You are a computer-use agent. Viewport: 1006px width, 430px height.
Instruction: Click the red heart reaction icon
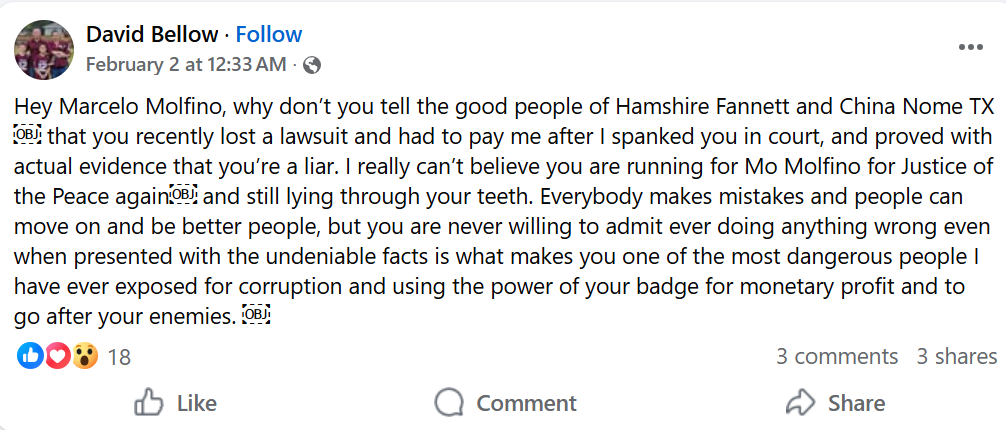coord(58,356)
